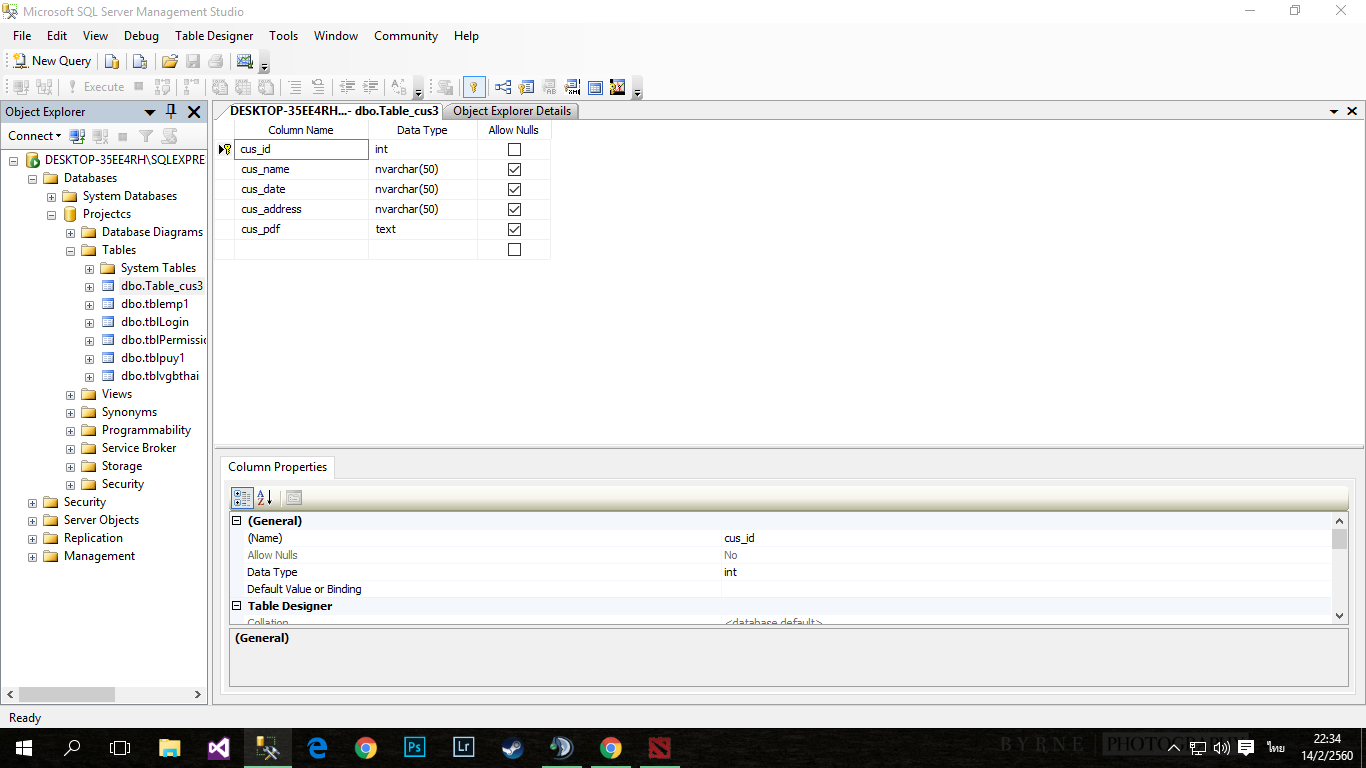Open the File menu
1366x768 pixels.
pos(22,36)
